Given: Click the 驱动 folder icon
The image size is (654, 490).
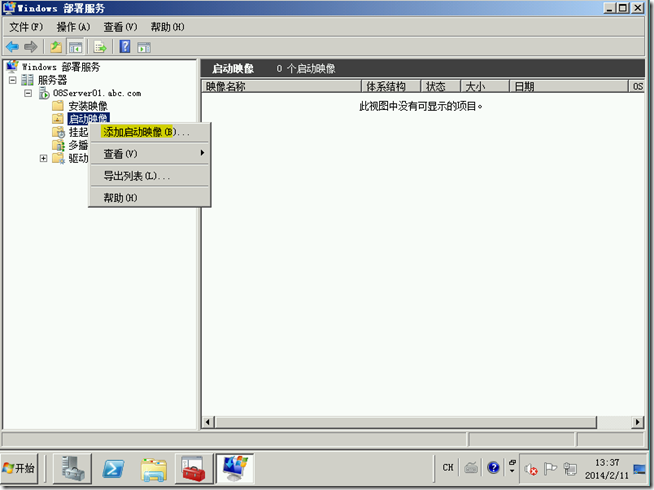Looking at the screenshot, I should click(x=58, y=158).
